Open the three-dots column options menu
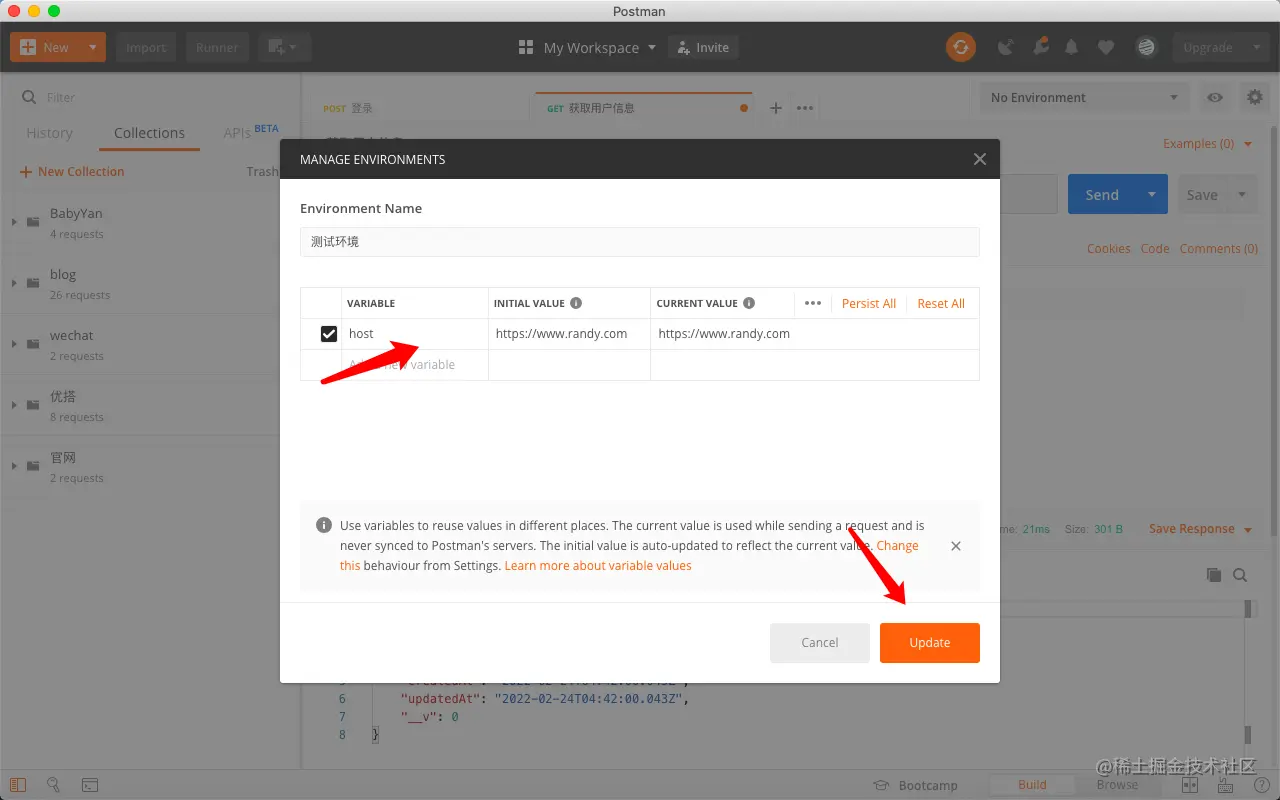Screen dimensions: 1280x800 click(813, 303)
